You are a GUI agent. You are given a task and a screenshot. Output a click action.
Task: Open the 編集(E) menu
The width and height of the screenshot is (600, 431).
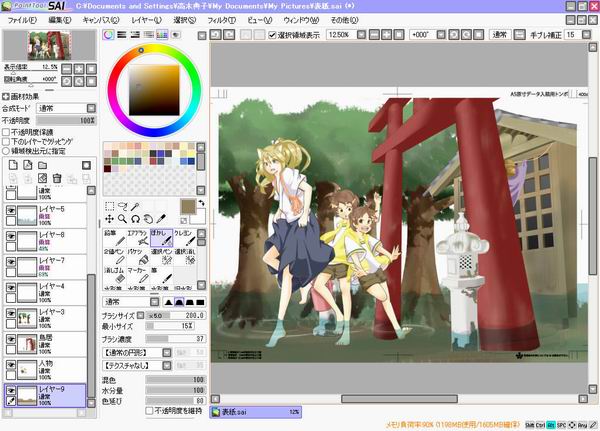click(x=60, y=20)
